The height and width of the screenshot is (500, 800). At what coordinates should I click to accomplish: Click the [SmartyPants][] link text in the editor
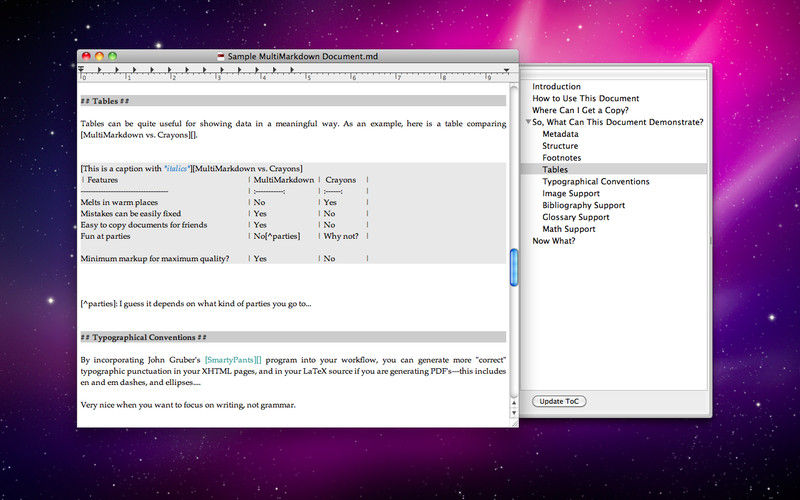click(232, 358)
